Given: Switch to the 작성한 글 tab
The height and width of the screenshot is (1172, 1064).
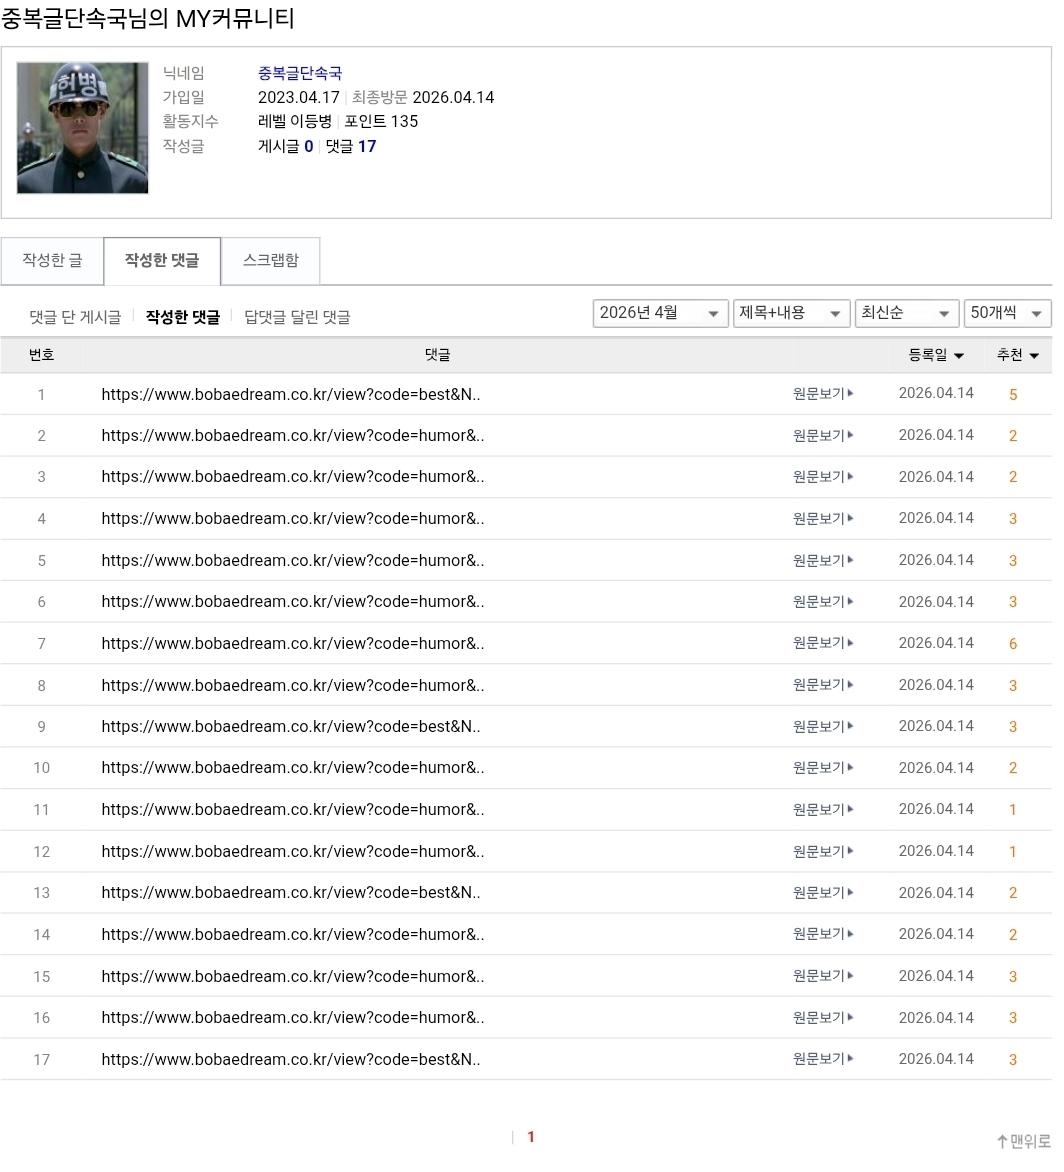Looking at the screenshot, I should click(x=52, y=260).
